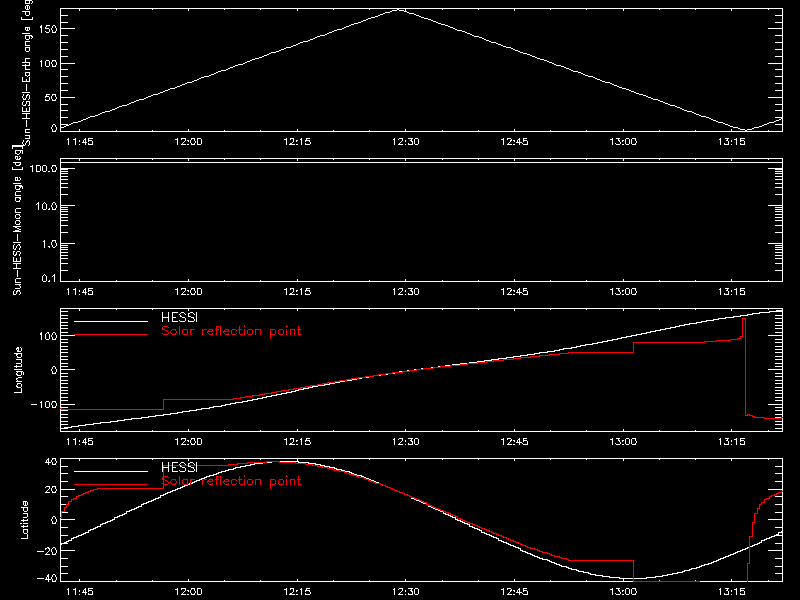Click the Longitude axis title
Image resolution: width=800 pixels, height=600 pixels.
point(18,370)
